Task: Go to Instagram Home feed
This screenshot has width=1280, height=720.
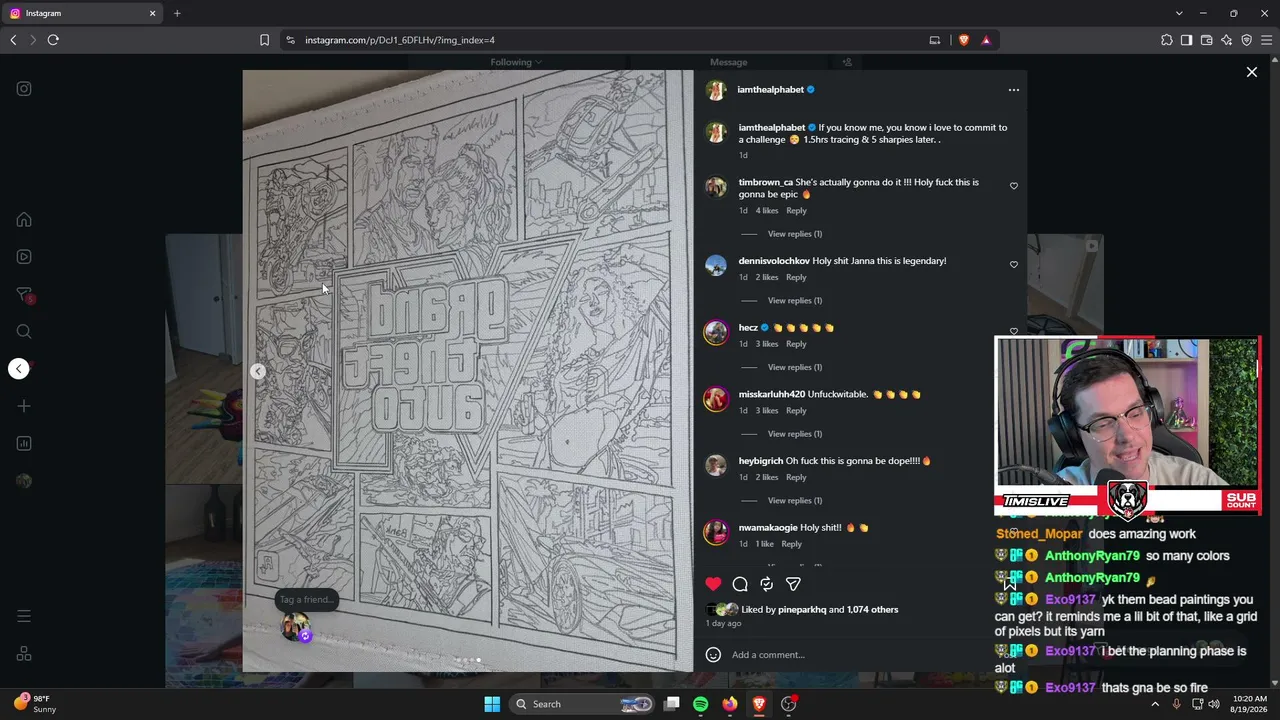Action: coord(24,220)
